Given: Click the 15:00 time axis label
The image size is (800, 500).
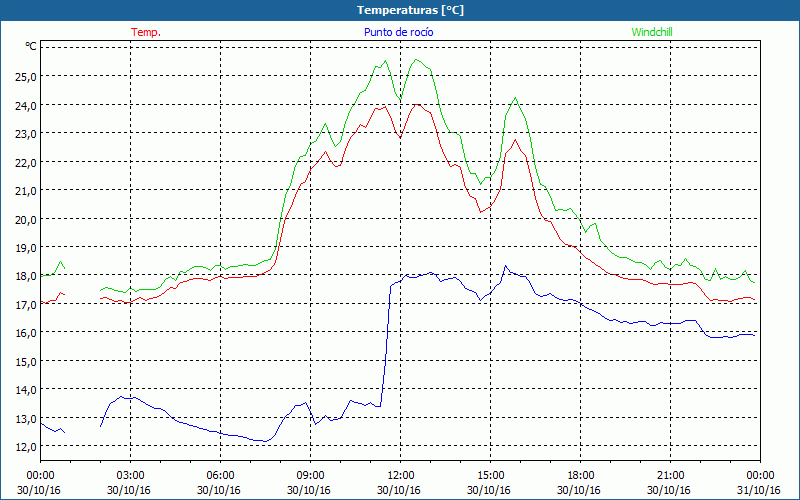Looking at the screenshot, I should 490,476.
